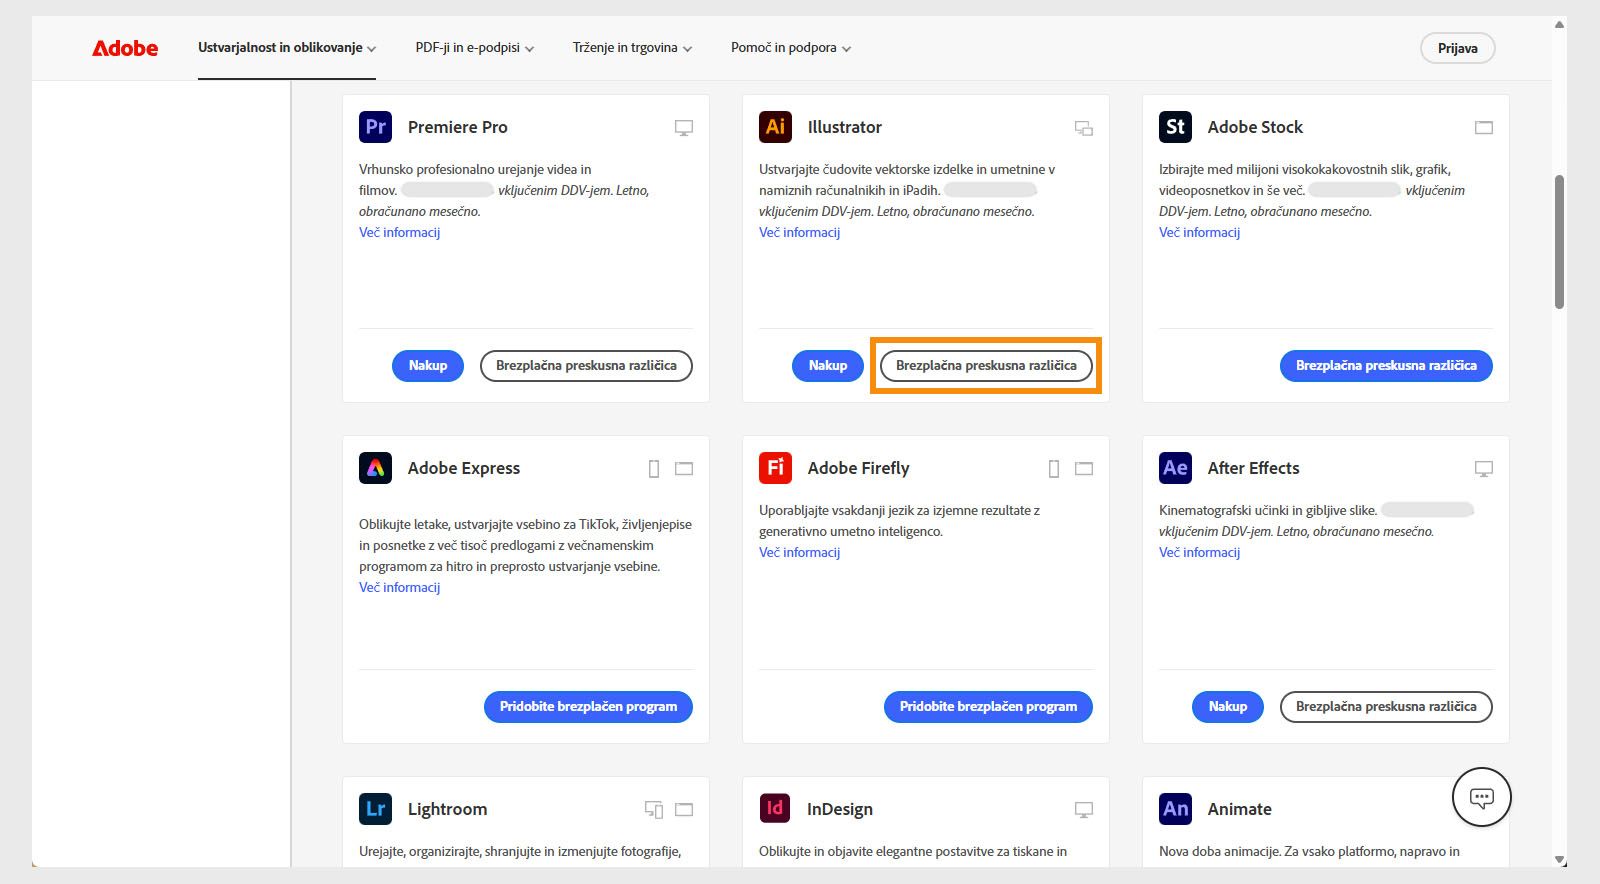This screenshot has width=1600, height=884.
Task: Open the chat support bubble
Action: 1481,797
